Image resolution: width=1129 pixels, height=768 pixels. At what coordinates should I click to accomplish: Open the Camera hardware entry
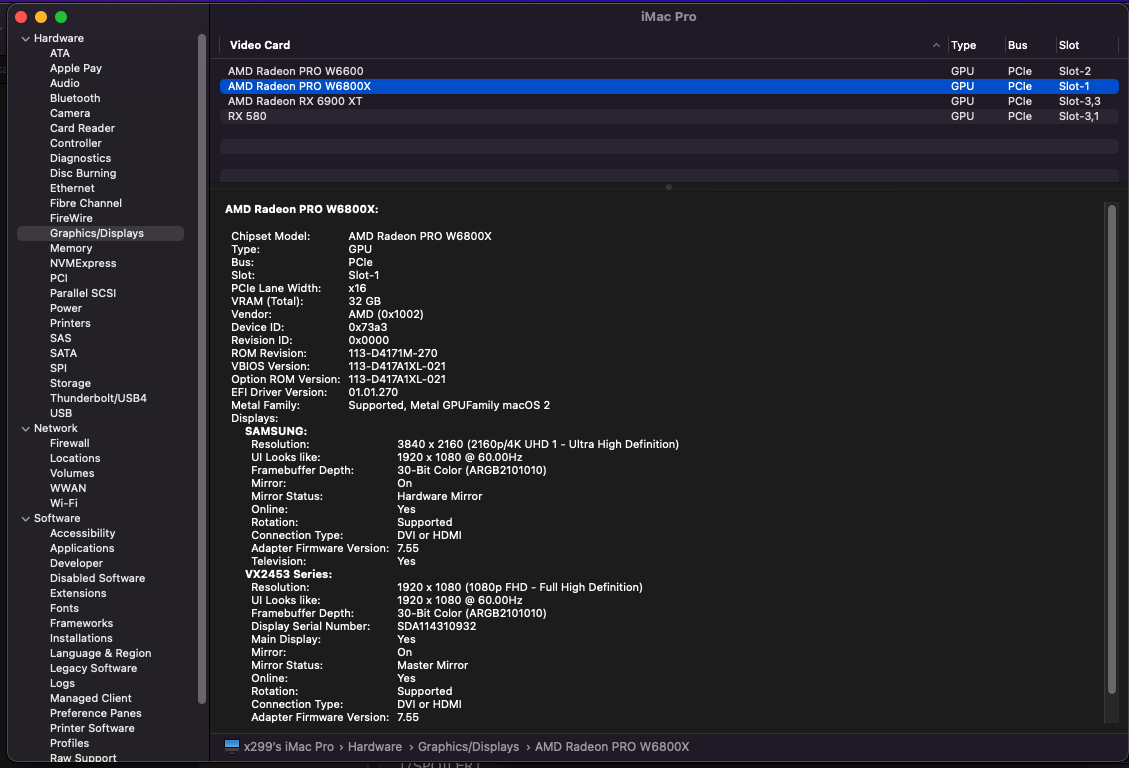(x=70, y=114)
